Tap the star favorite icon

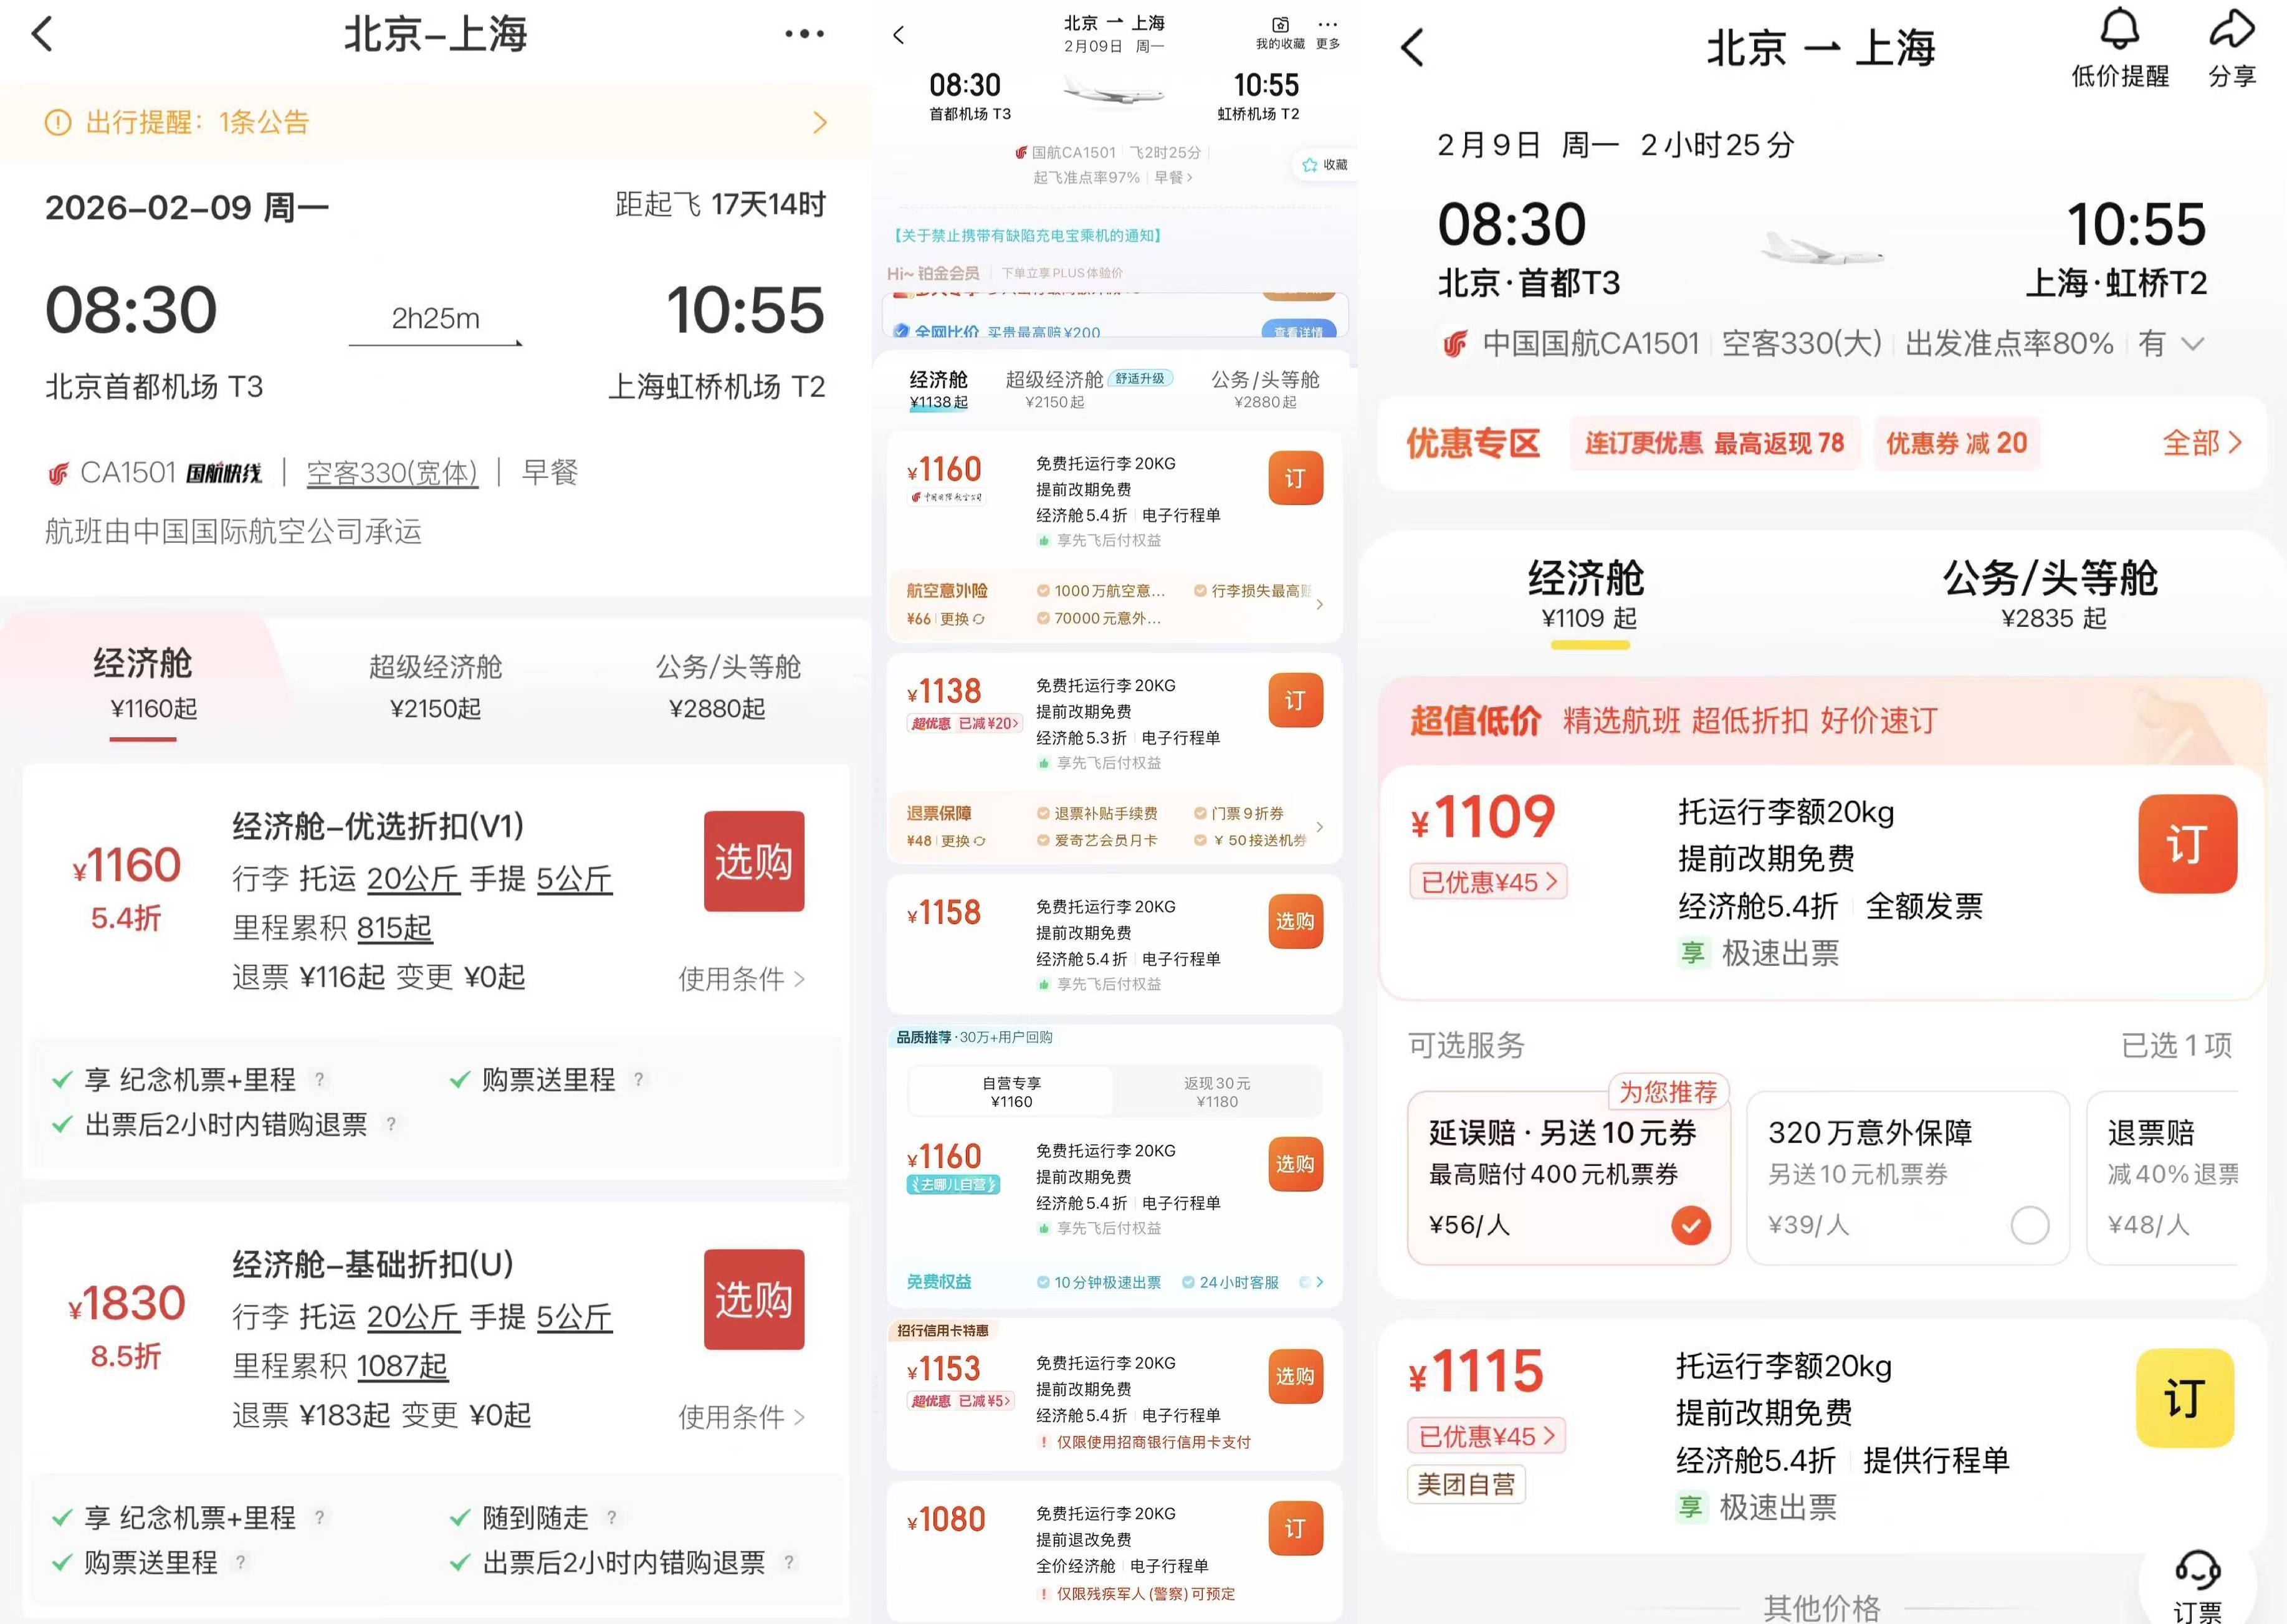click(x=1309, y=165)
